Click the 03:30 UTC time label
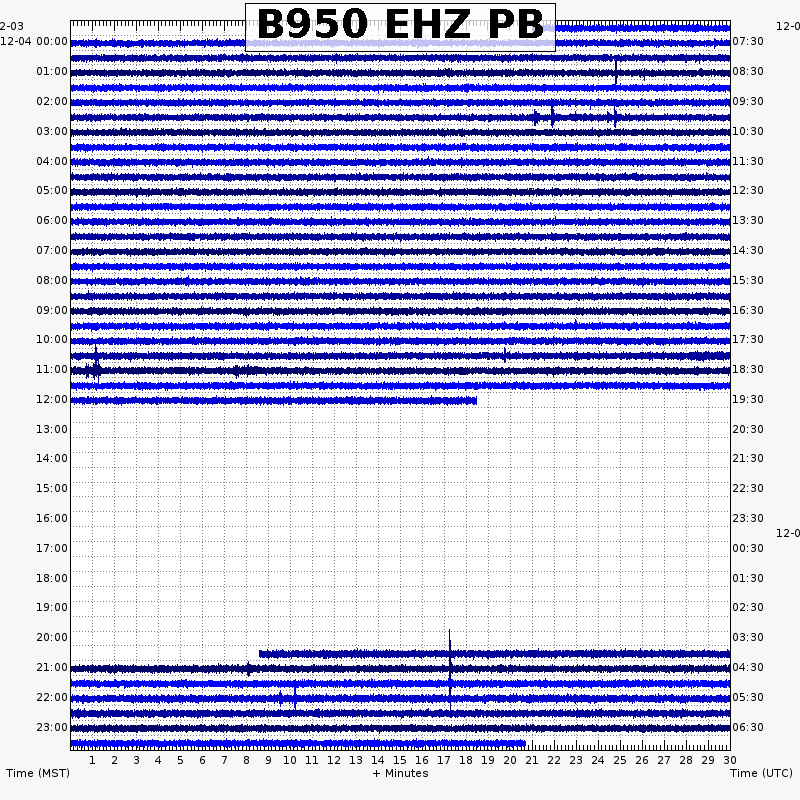 click(x=748, y=638)
